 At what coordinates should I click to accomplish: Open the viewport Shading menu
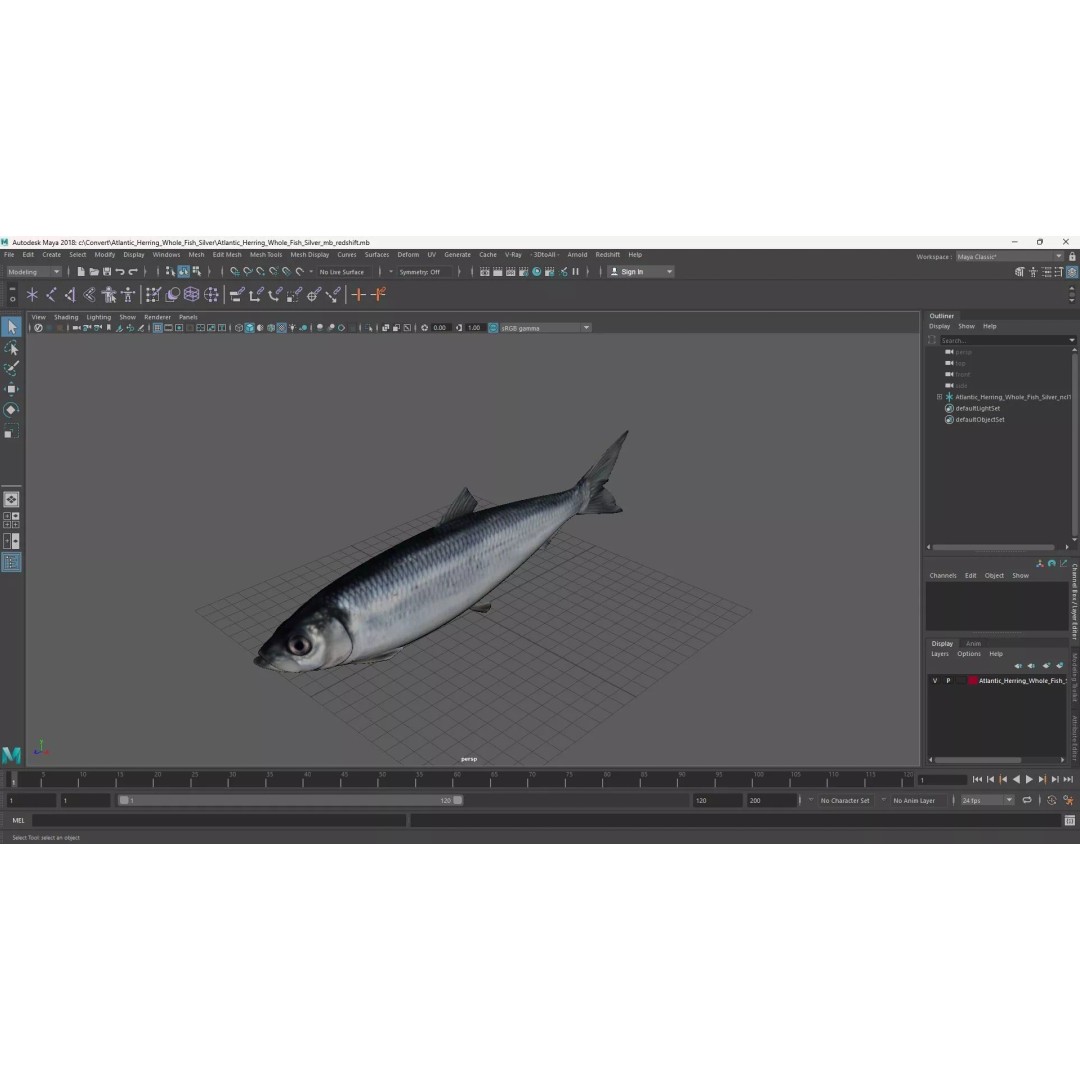point(66,318)
